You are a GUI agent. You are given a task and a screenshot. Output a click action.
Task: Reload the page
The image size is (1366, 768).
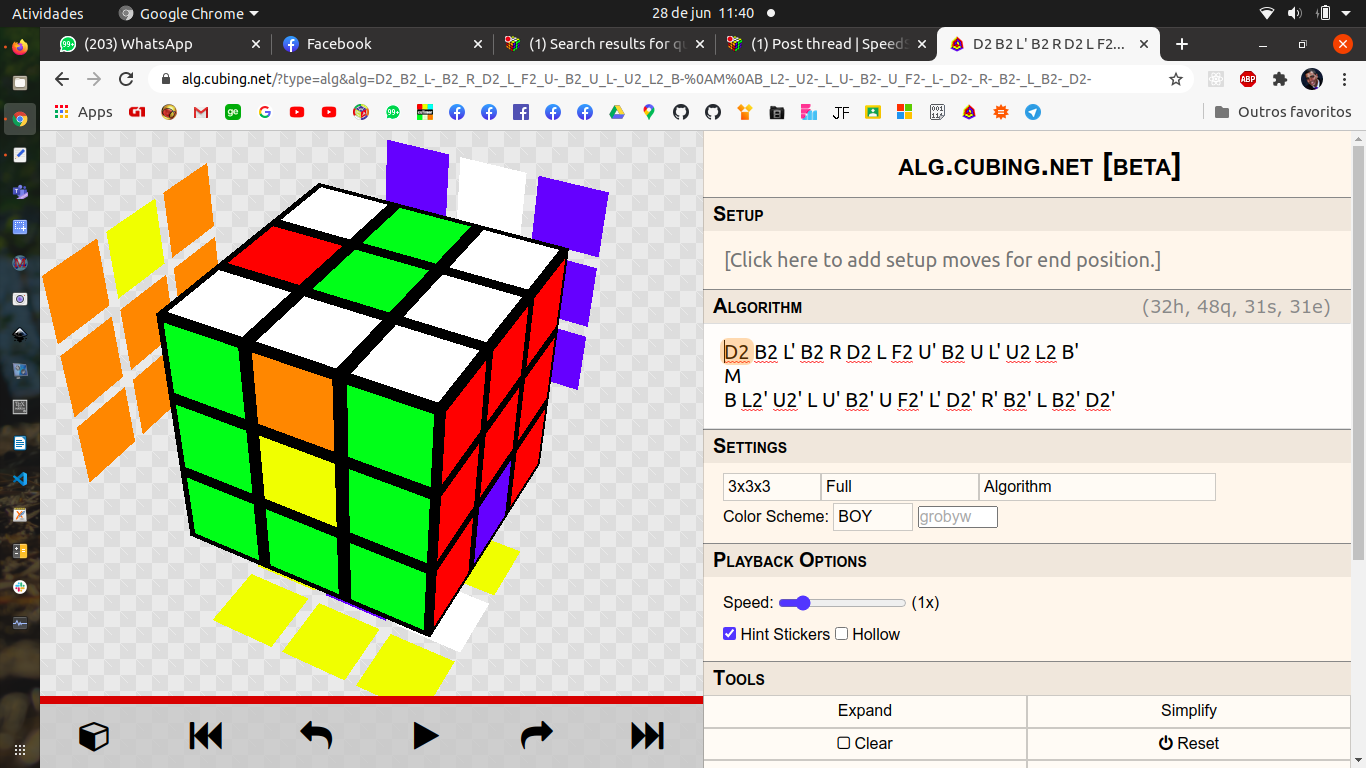tap(126, 79)
